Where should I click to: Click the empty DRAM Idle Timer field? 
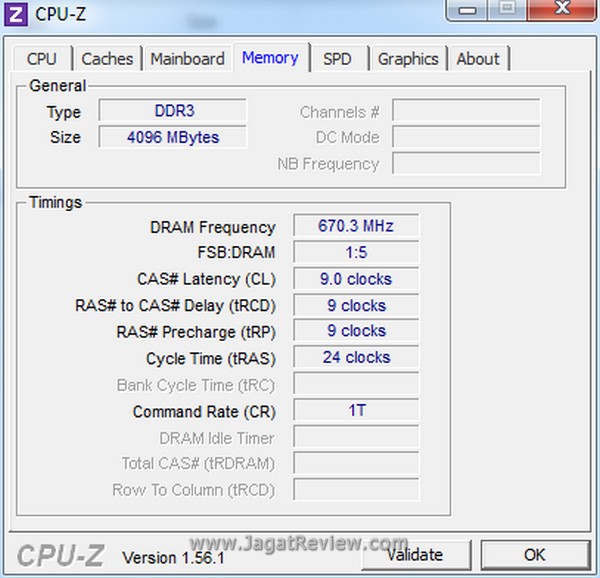tap(356, 437)
